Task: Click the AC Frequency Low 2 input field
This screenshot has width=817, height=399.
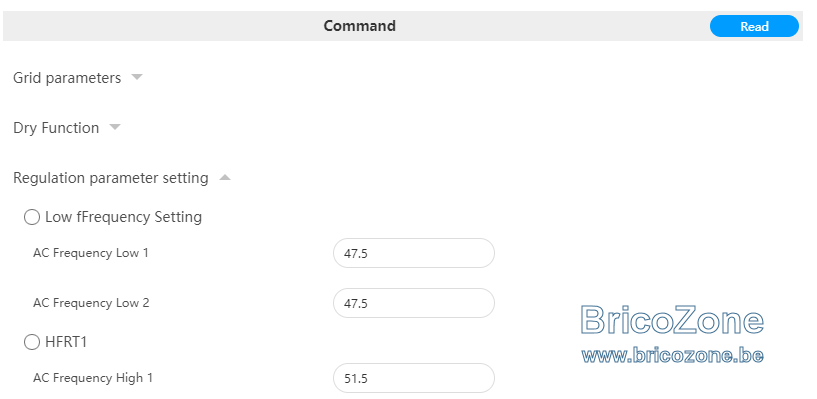Action: coord(414,303)
